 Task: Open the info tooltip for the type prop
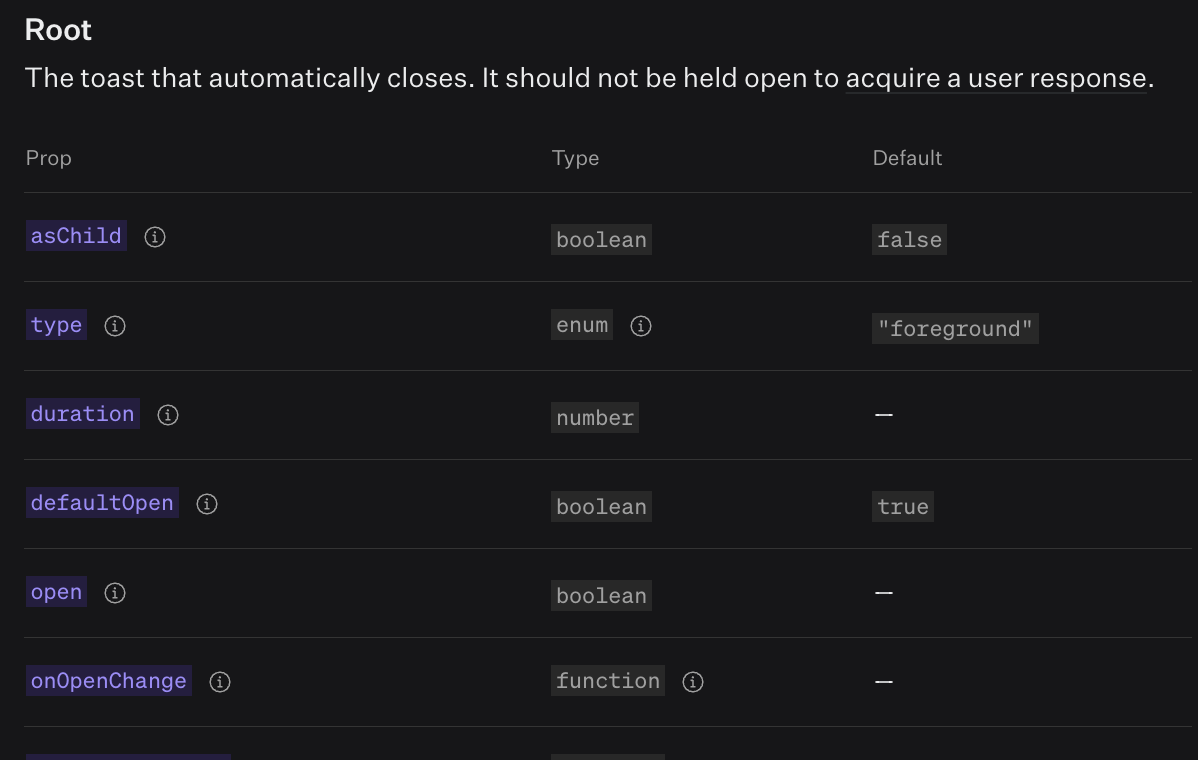[x=114, y=326]
